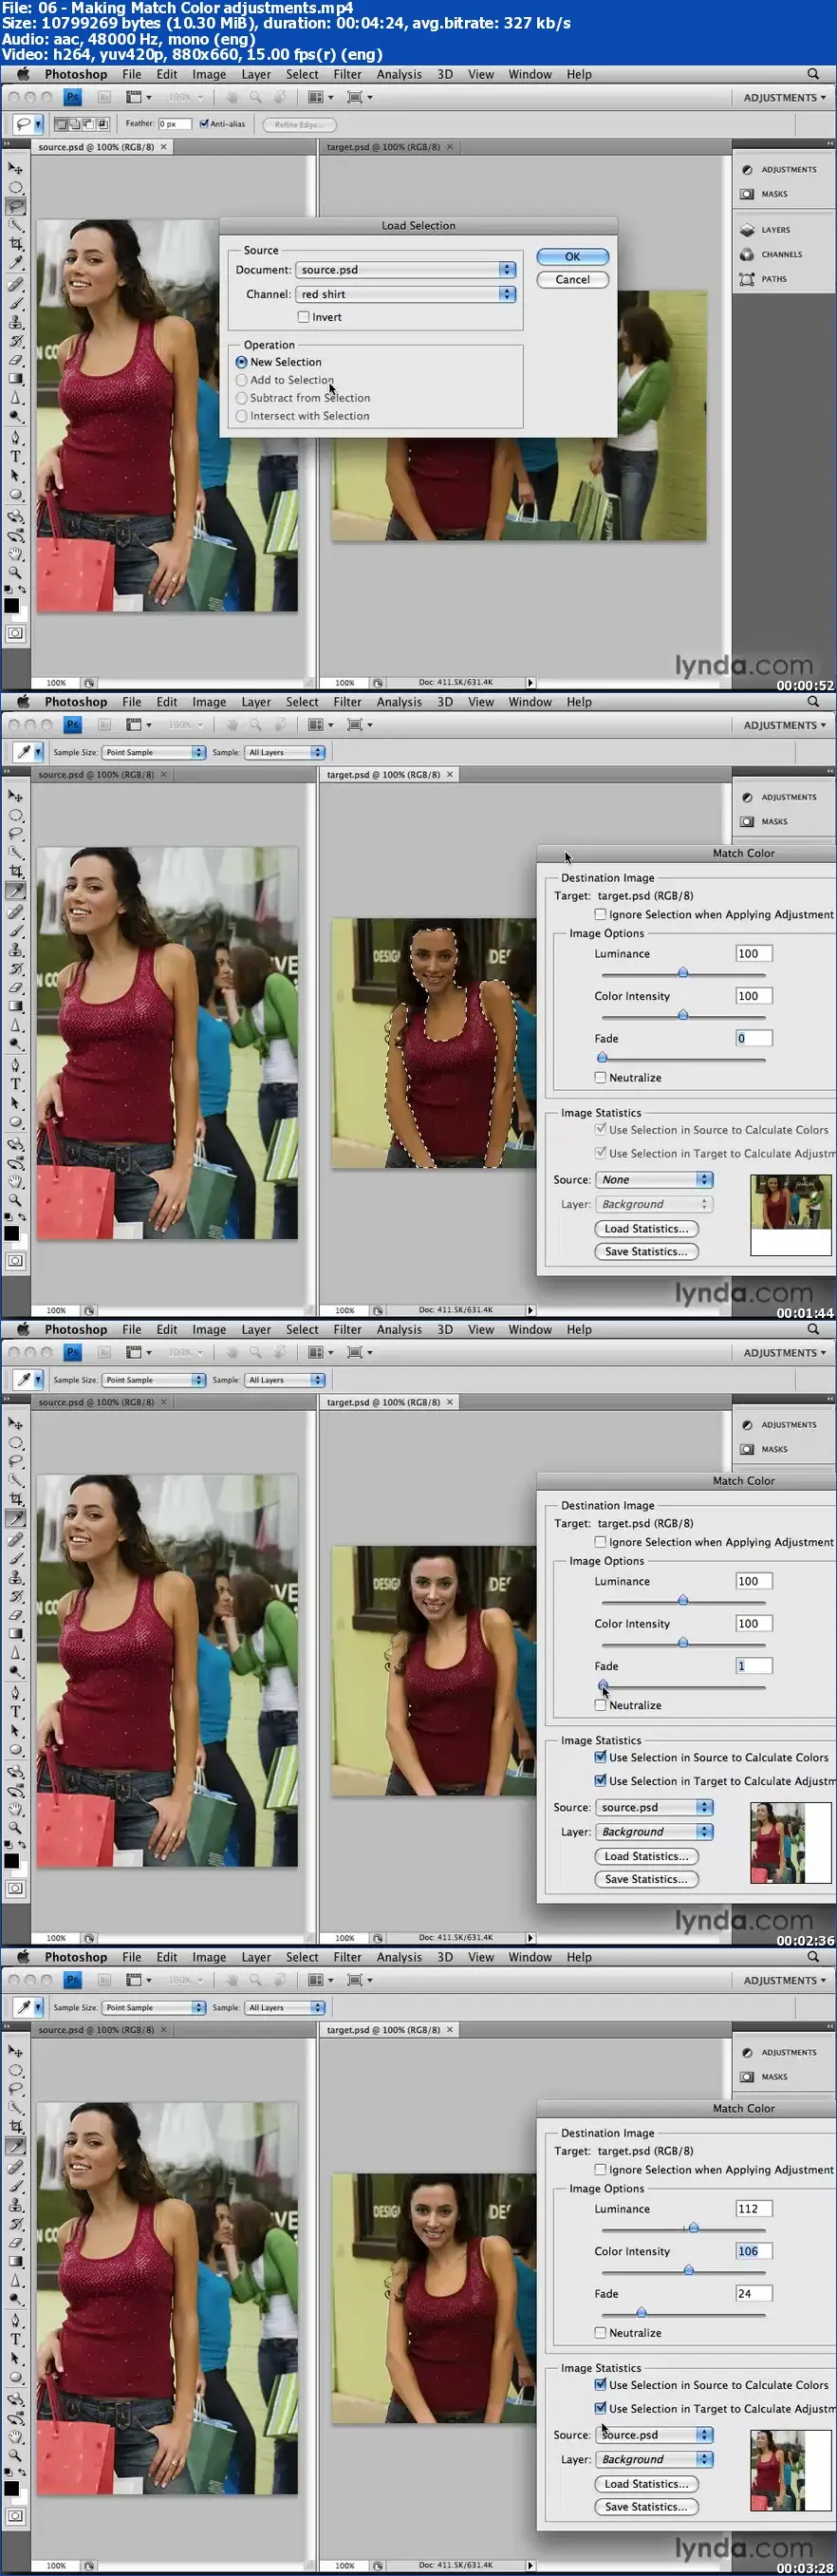Click the Subtract from Selection mode icon beside Feather
The width and height of the screenshot is (837, 2576).
click(88, 125)
